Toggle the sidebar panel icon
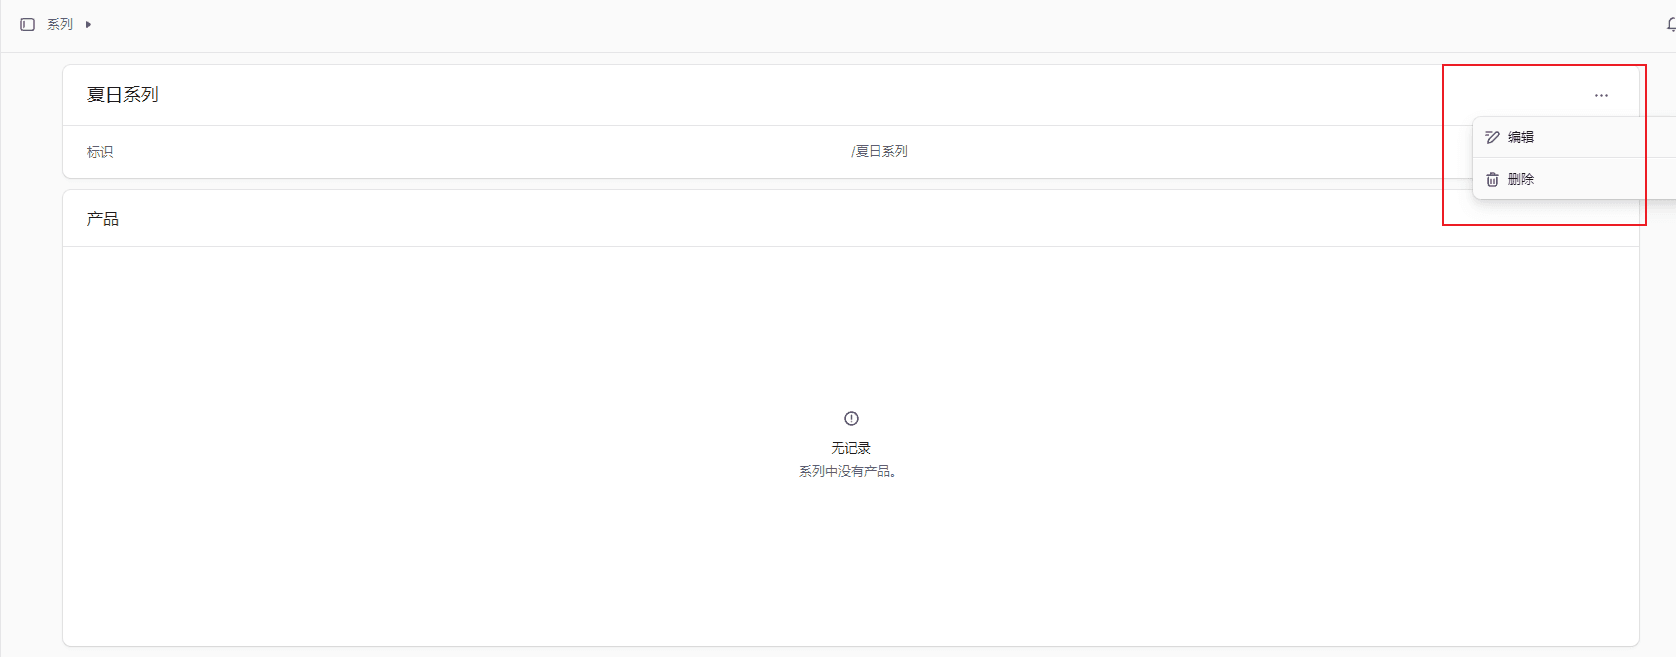The image size is (1676, 657). click(x=27, y=24)
